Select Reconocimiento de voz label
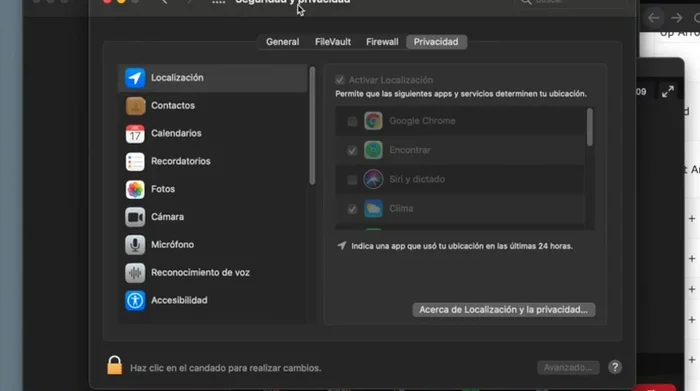700x391 pixels. (200, 273)
